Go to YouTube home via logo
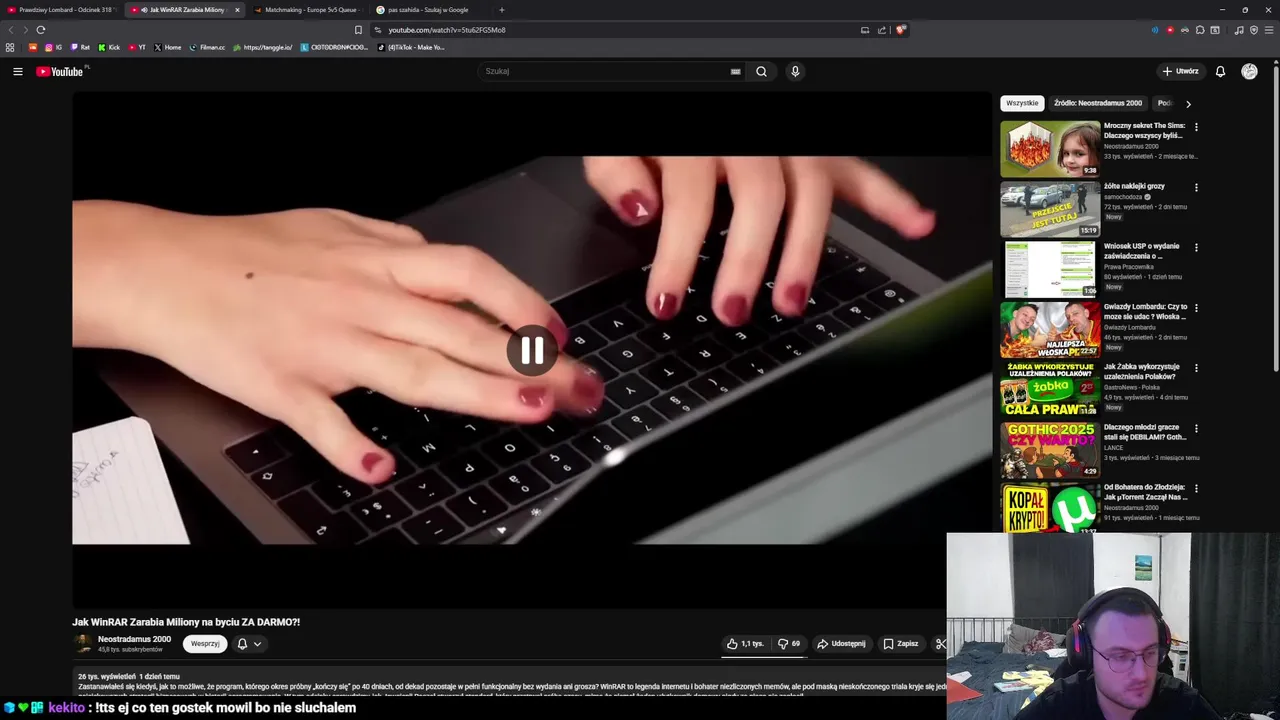Image resolution: width=1280 pixels, height=720 pixels. (60, 71)
